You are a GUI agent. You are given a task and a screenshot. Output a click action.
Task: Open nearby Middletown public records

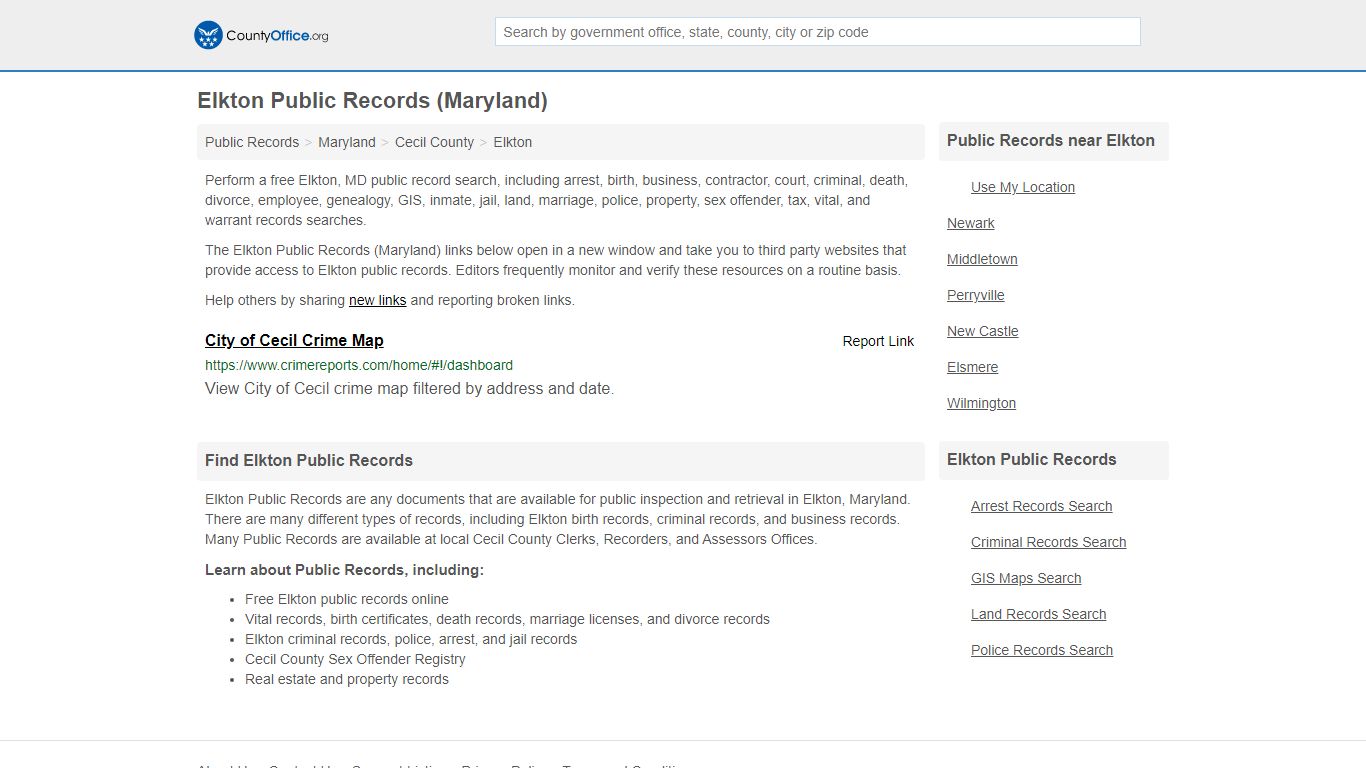[982, 259]
